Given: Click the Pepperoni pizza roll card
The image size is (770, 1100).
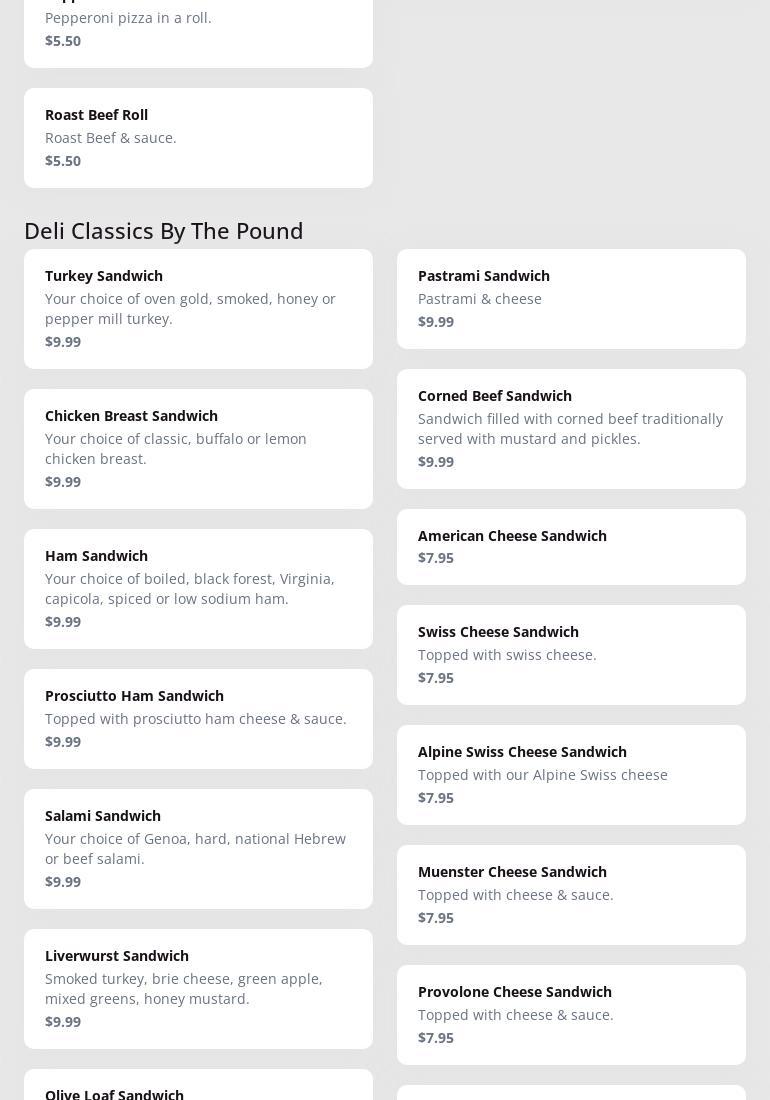Looking at the screenshot, I should tap(198, 30).
